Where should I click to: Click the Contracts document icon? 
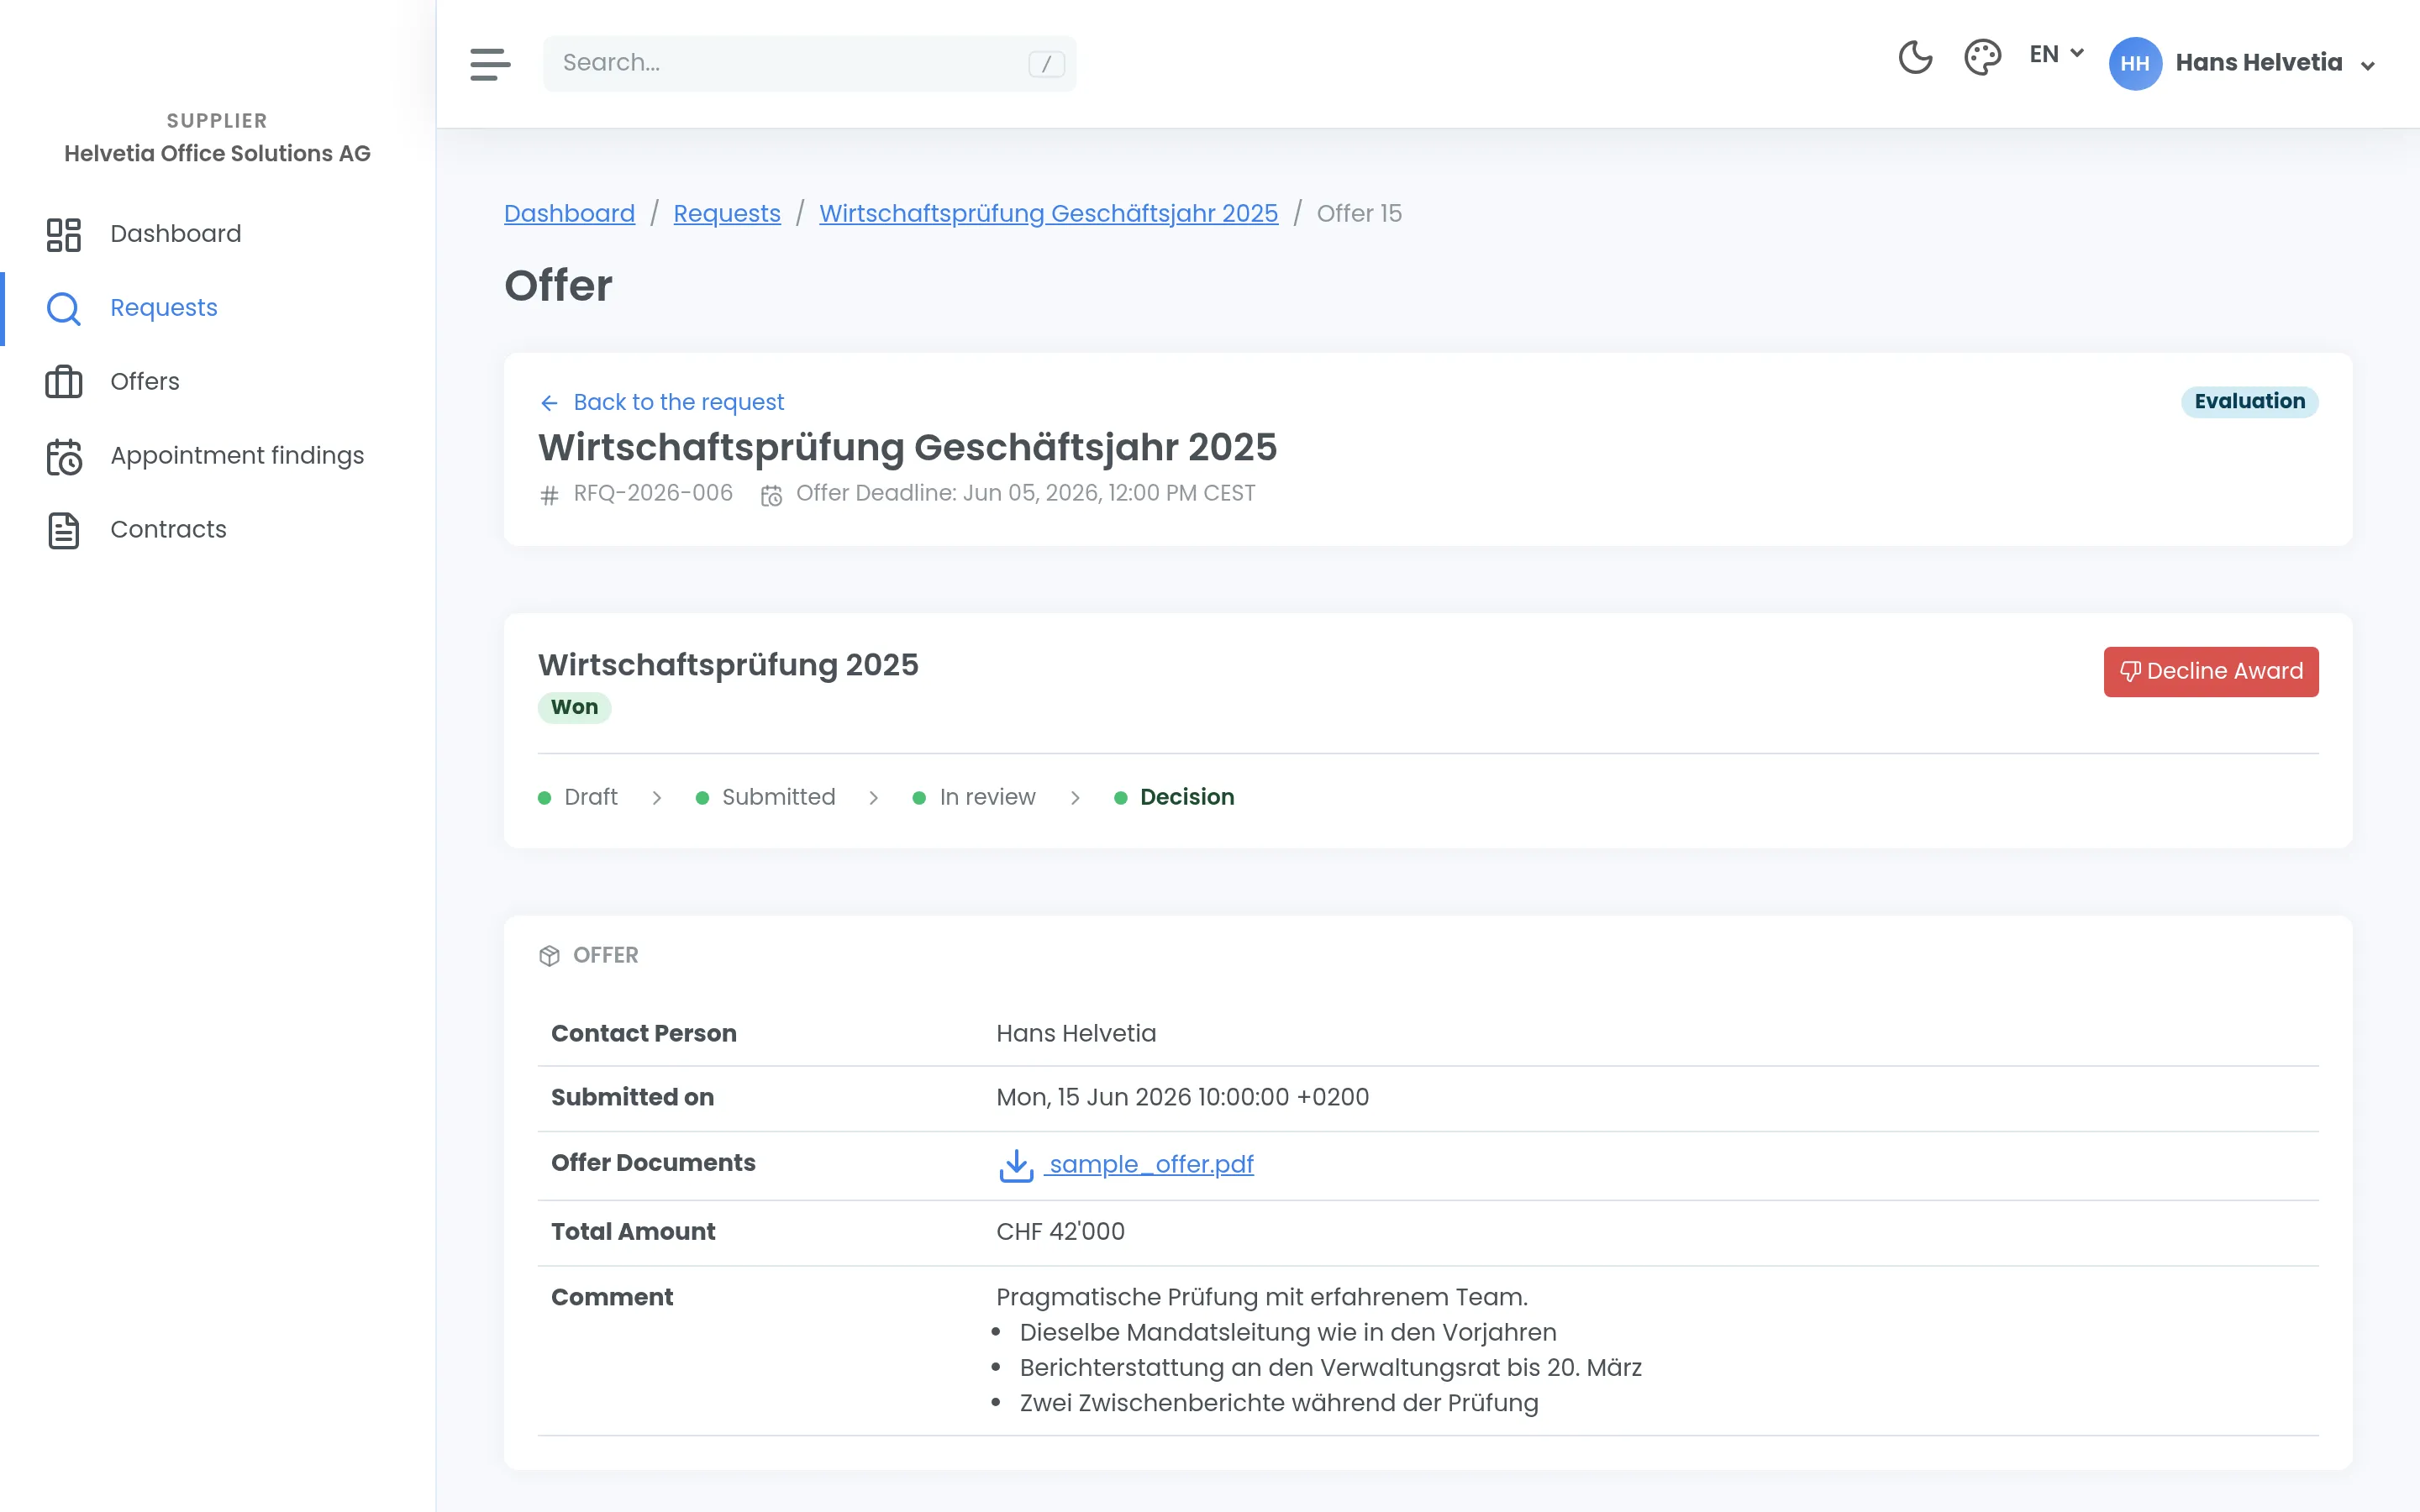(x=64, y=531)
